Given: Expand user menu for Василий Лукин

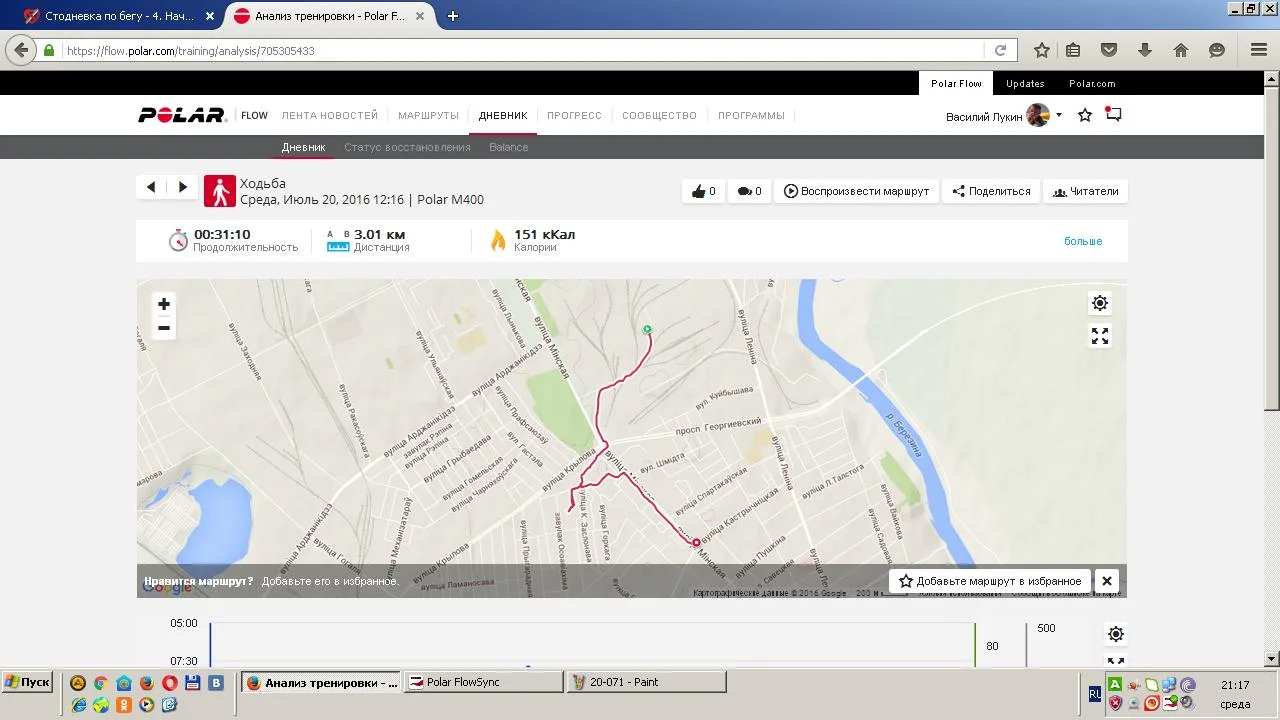Looking at the screenshot, I should 1059,116.
